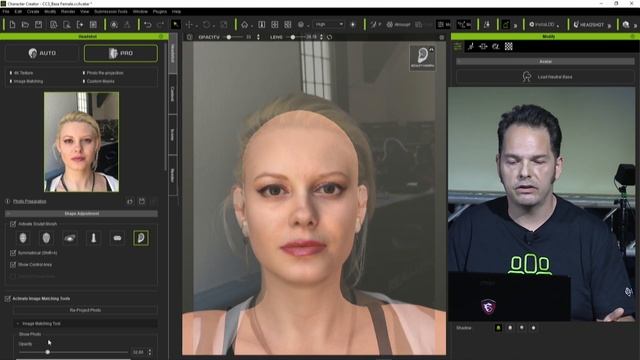Open the Edit menu
The width and height of the screenshot is (640, 360).
click(x=18, y=12)
